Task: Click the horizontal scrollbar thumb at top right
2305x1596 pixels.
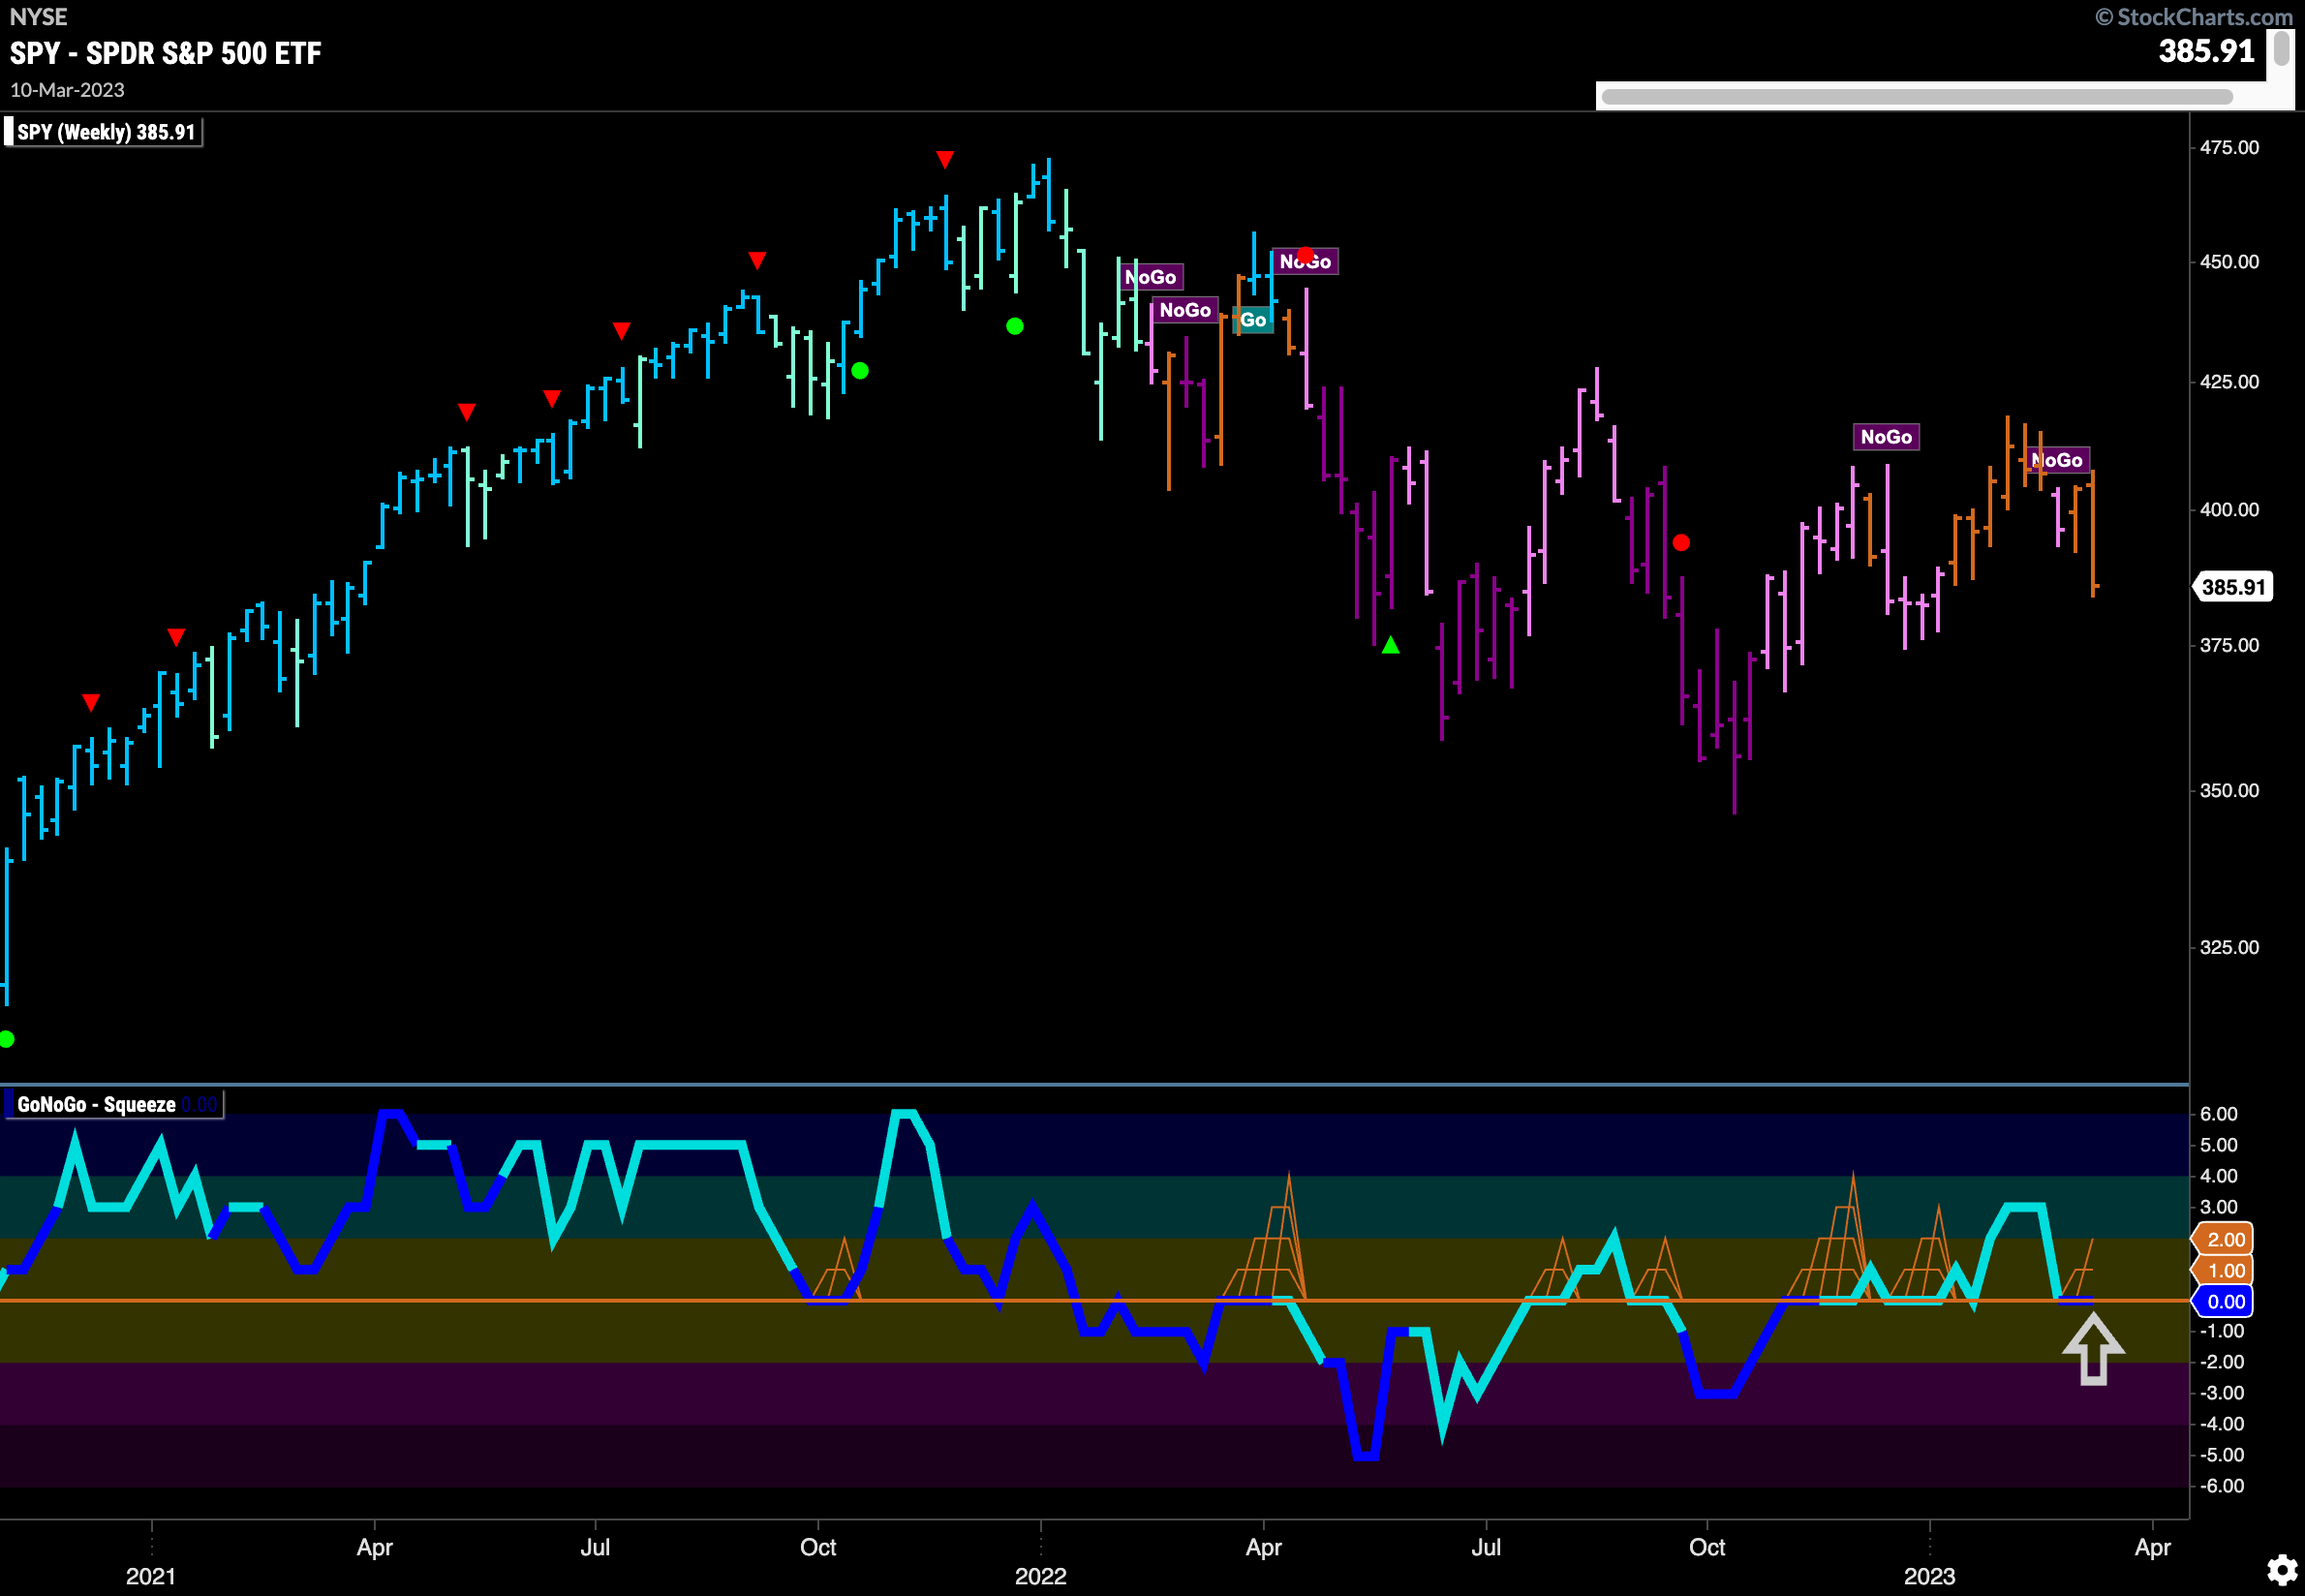Action: point(1916,97)
